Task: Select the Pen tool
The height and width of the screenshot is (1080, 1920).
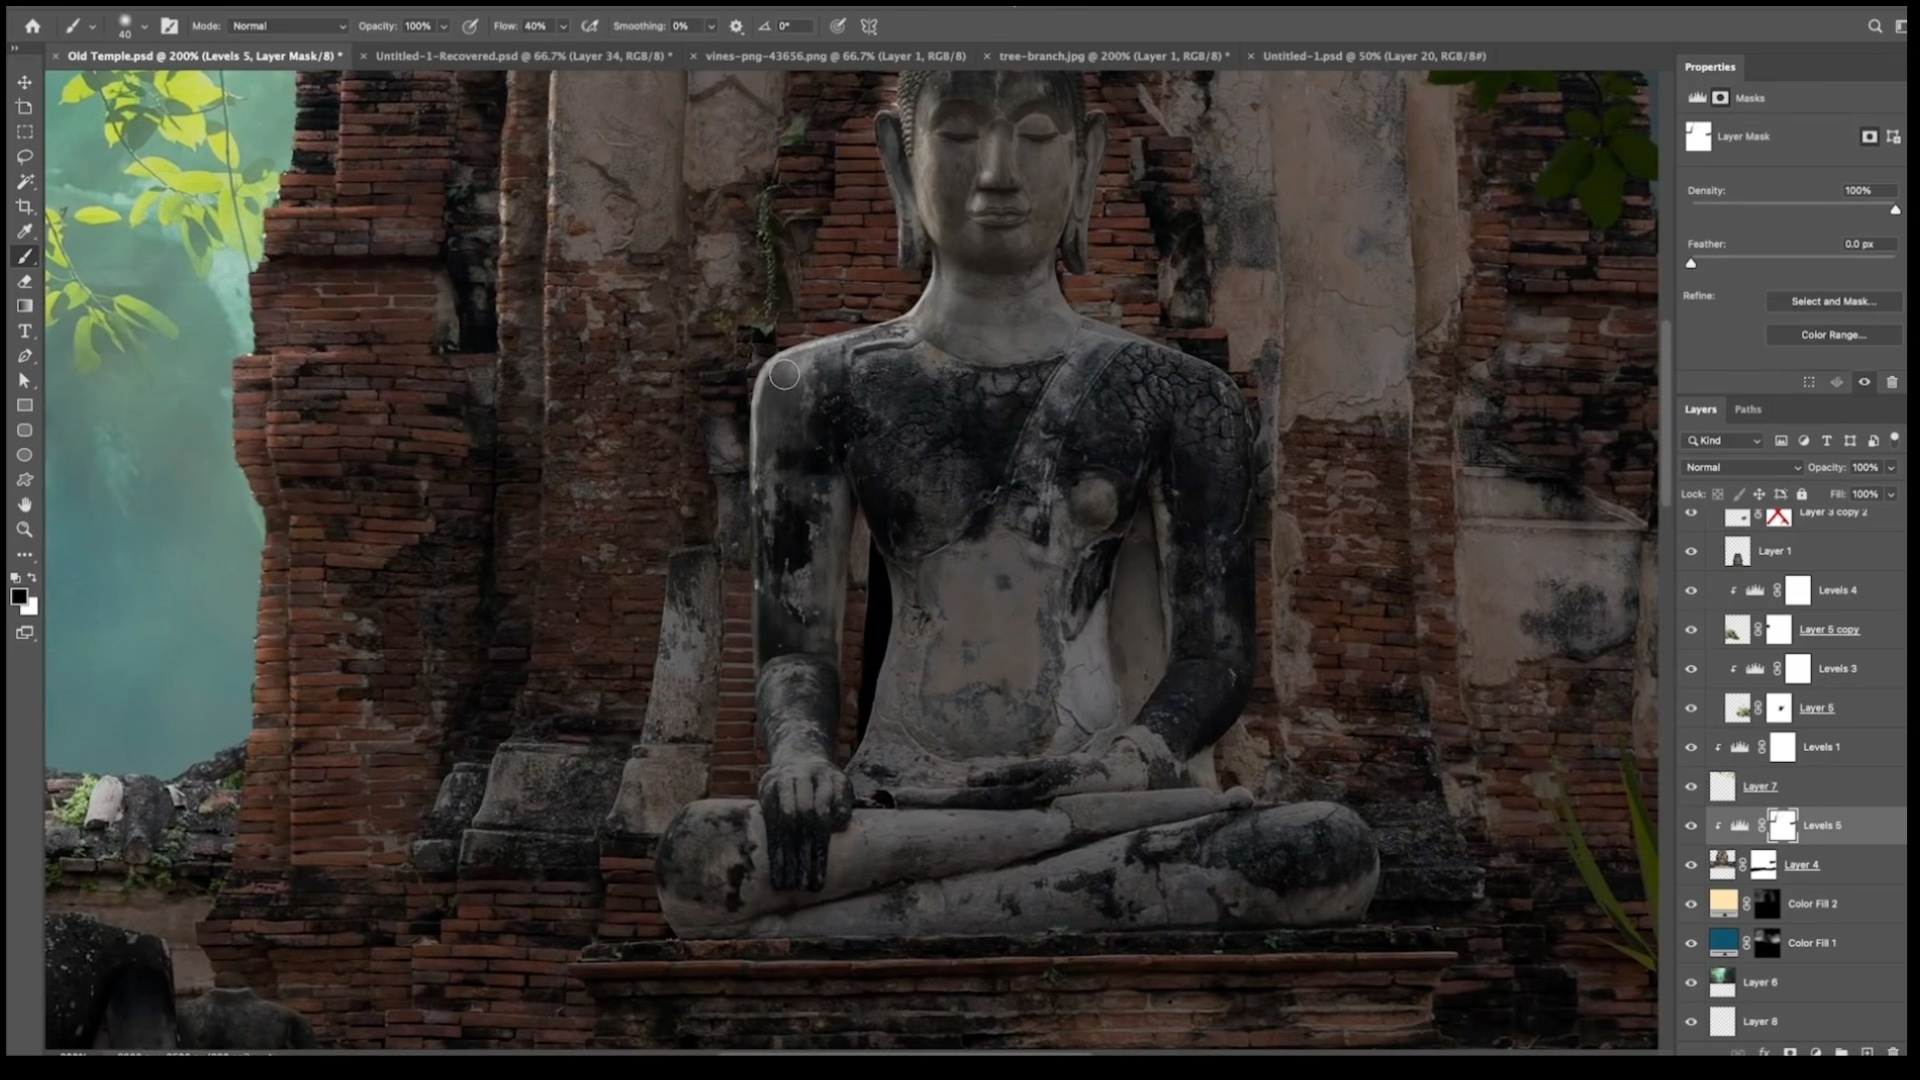Action: point(25,356)
